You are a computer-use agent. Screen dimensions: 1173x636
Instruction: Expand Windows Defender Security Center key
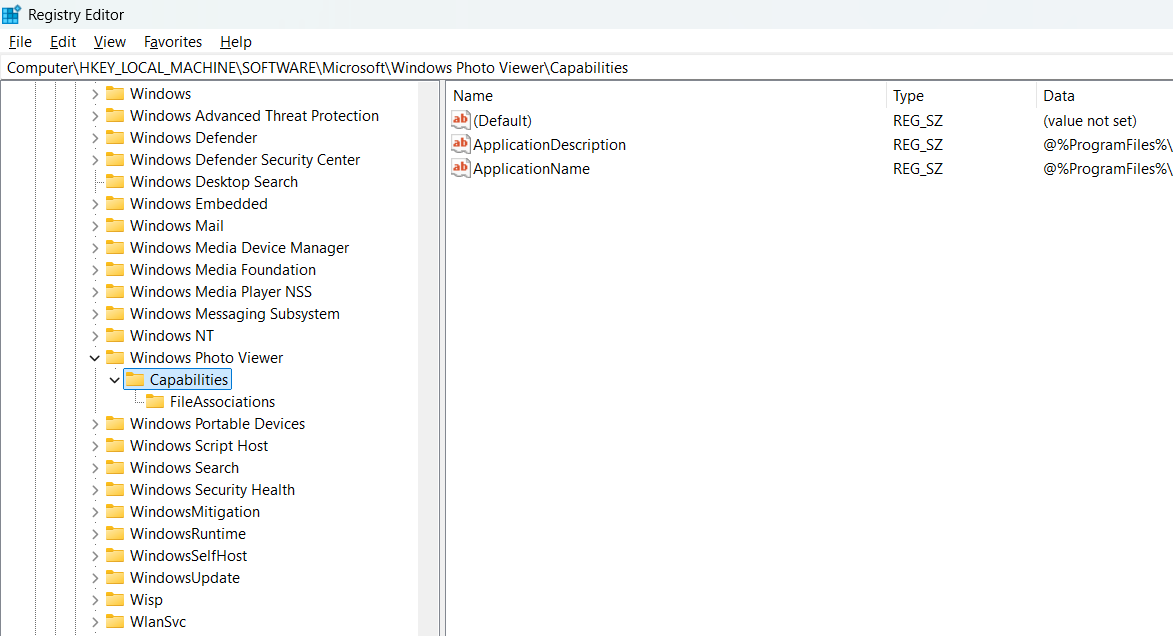[95, 160]
